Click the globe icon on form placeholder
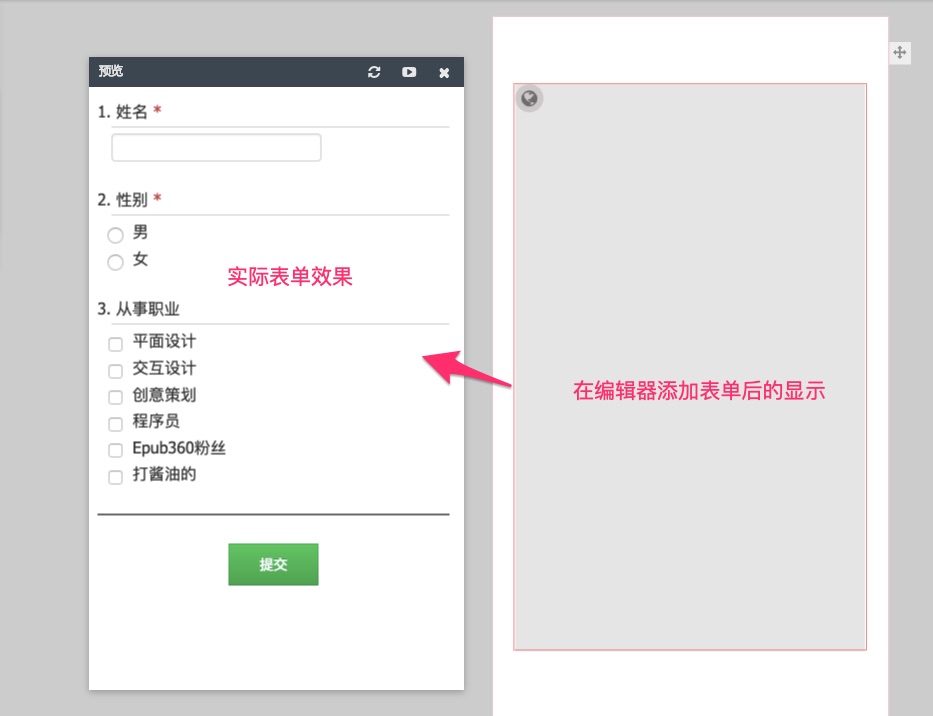 [x=530, y=98]
